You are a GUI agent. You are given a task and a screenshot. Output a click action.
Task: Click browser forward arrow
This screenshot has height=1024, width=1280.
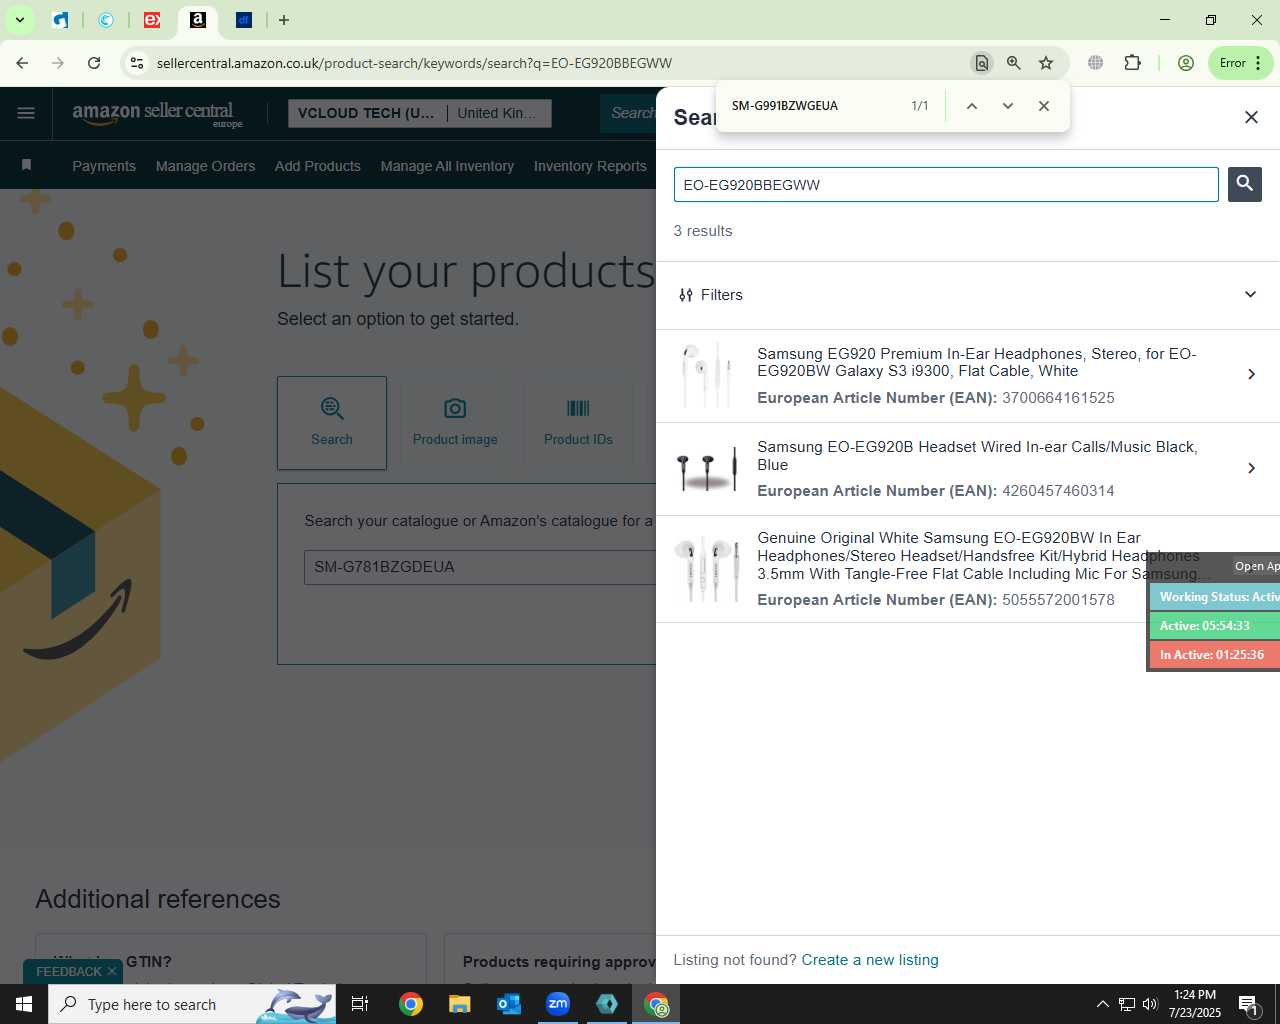click(x=58, y=63)
